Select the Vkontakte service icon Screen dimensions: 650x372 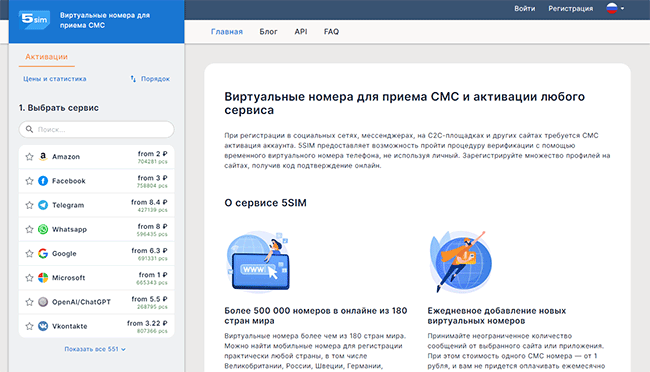coord(43,326)
